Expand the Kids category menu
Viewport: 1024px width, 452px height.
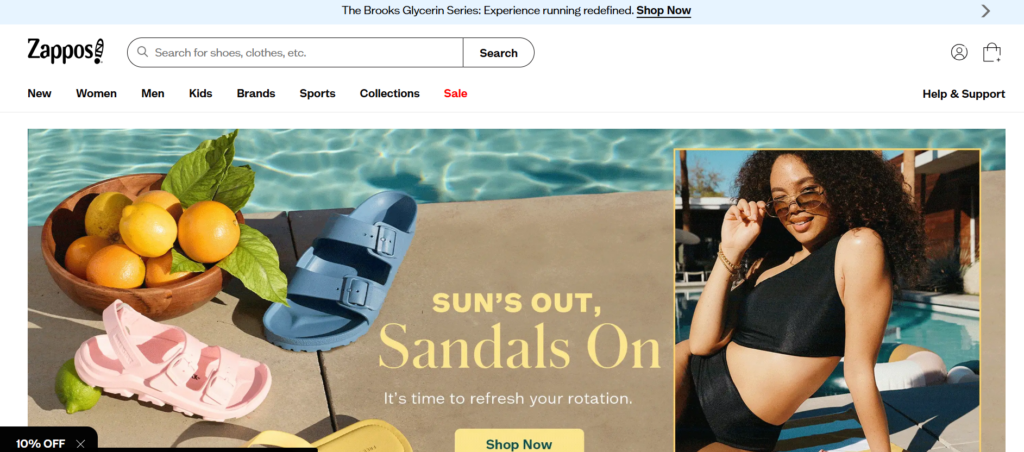point(200,93)
